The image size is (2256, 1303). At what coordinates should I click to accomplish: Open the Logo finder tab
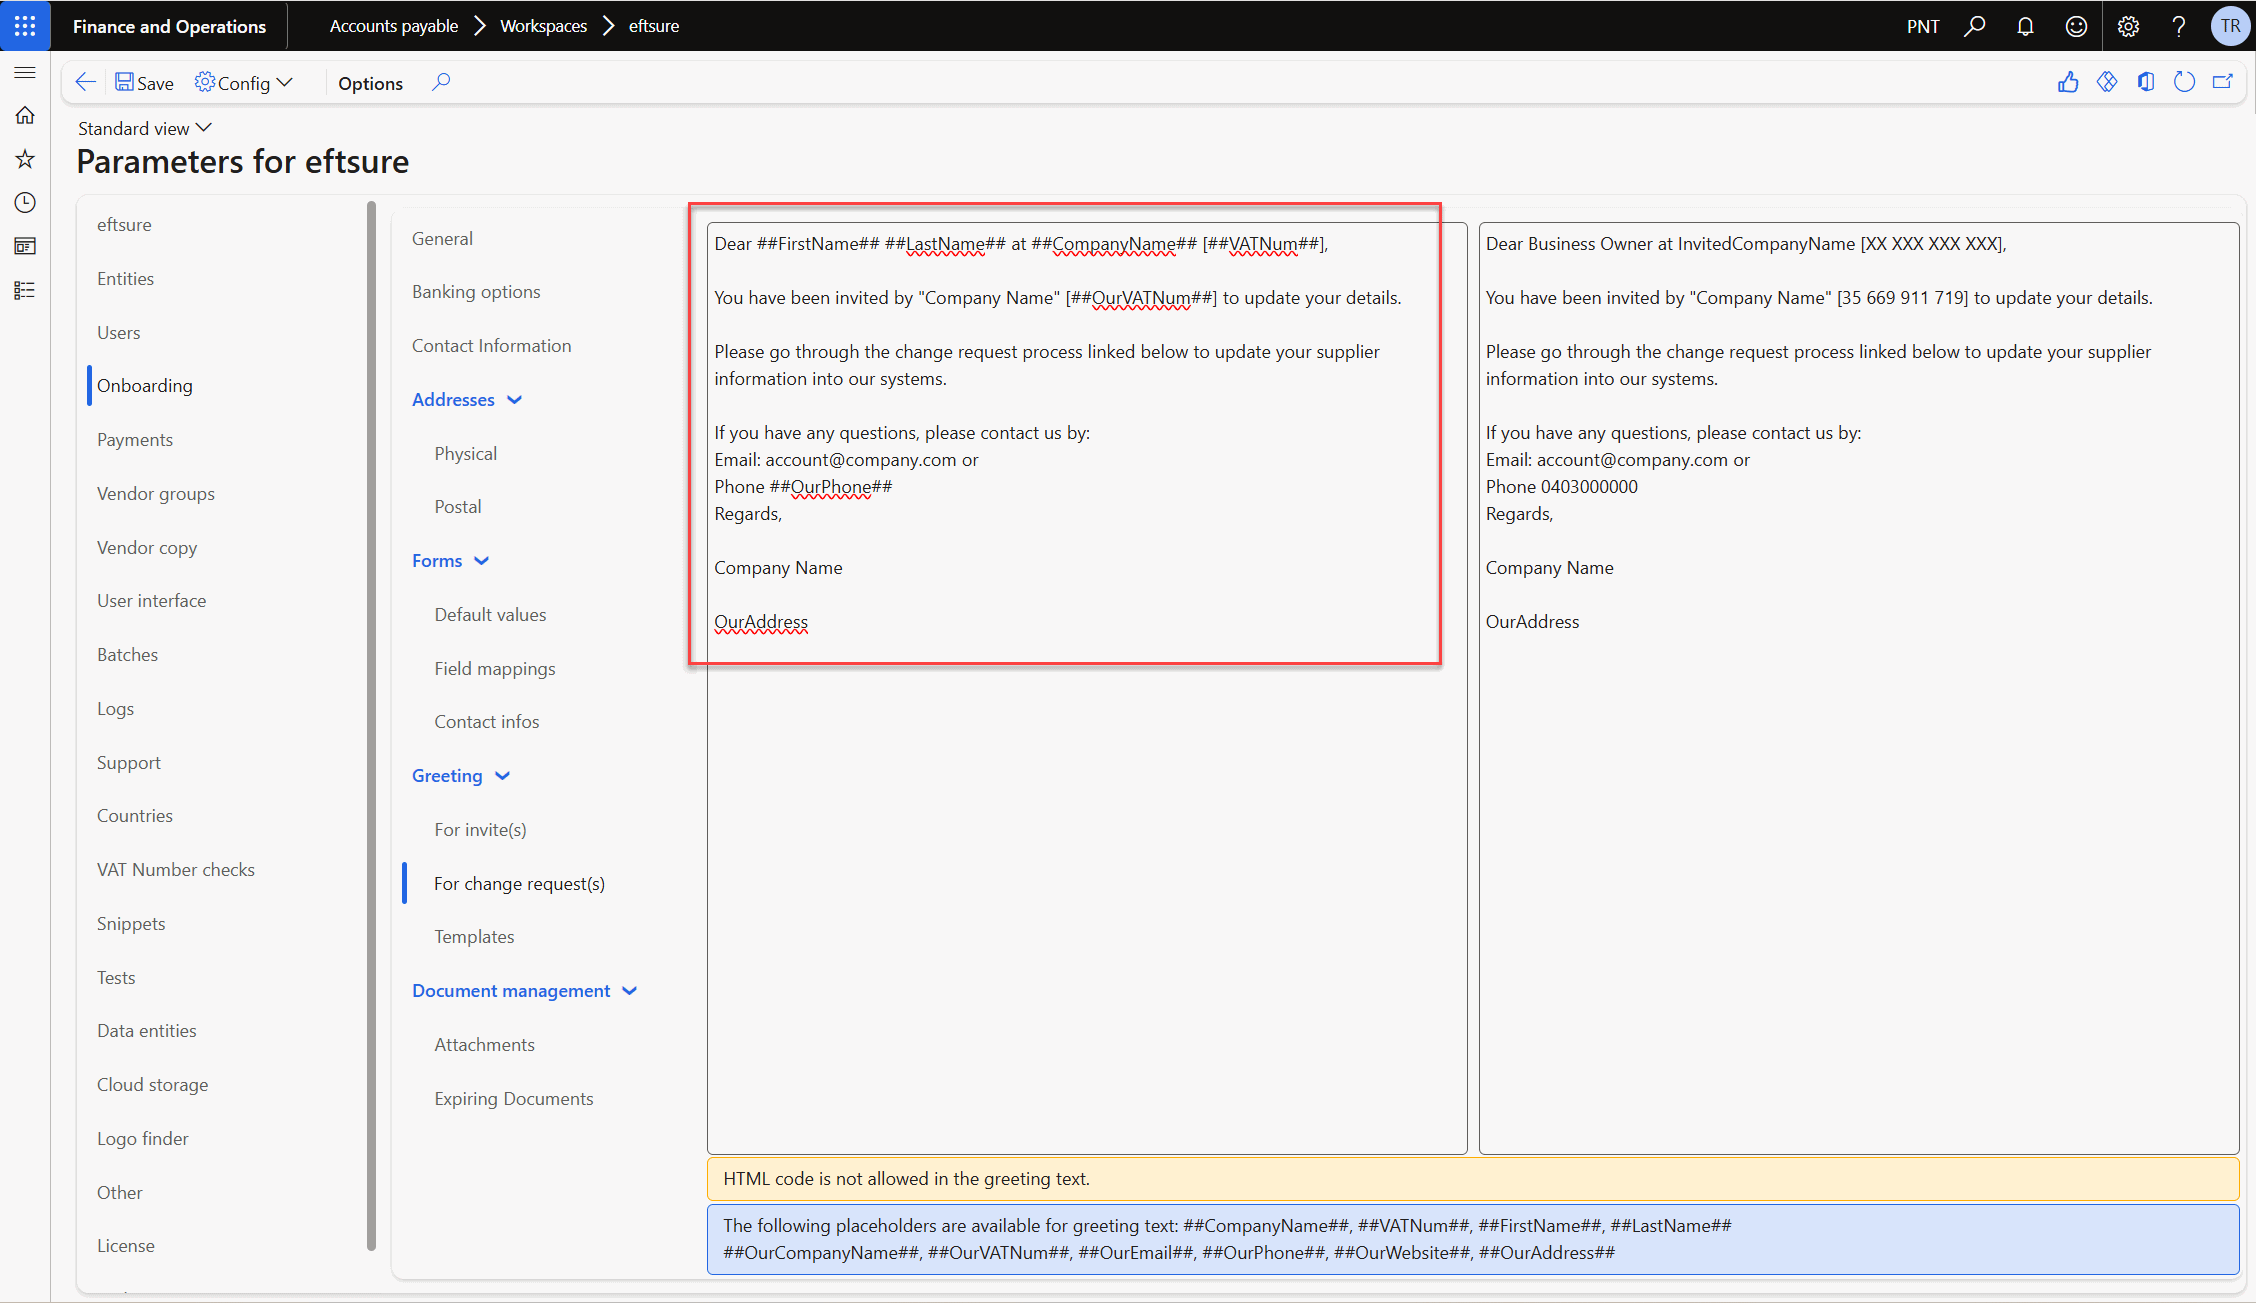[142, 1139]
